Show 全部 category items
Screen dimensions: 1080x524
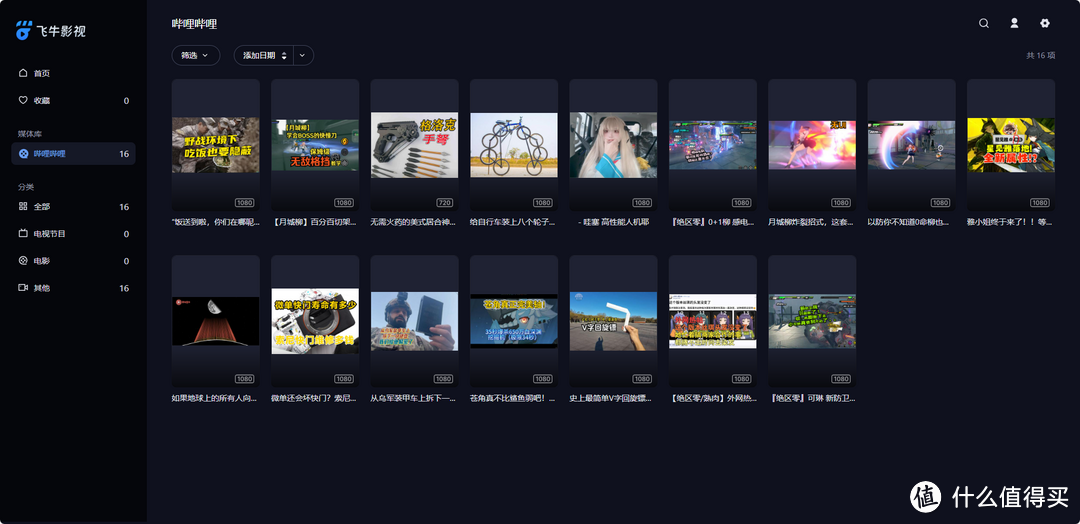[41, 207]
